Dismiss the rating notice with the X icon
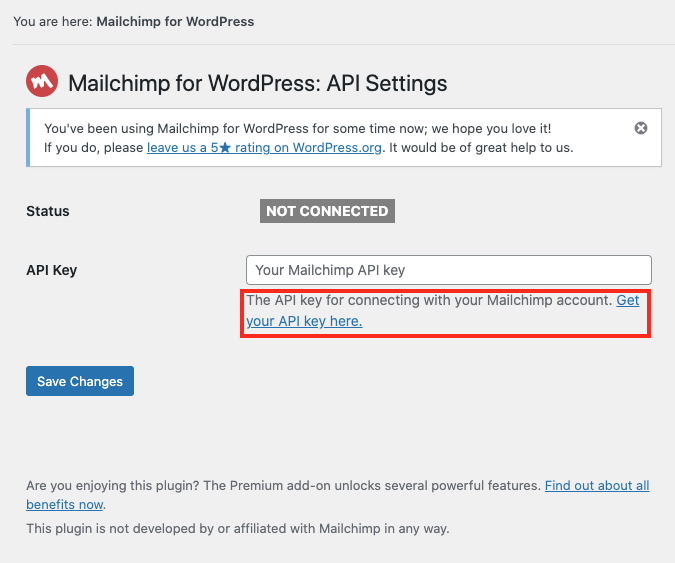The image size is (675, 563). [641, 128]
